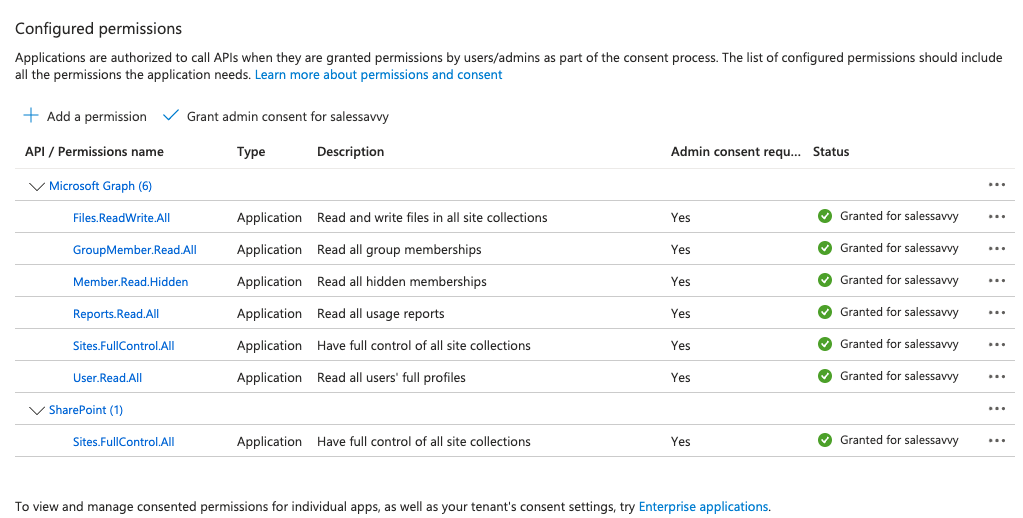Screen dimensions: 1023x518
Task: Open the Microsoft Graph (6) API link
Action: click(100, 186)
